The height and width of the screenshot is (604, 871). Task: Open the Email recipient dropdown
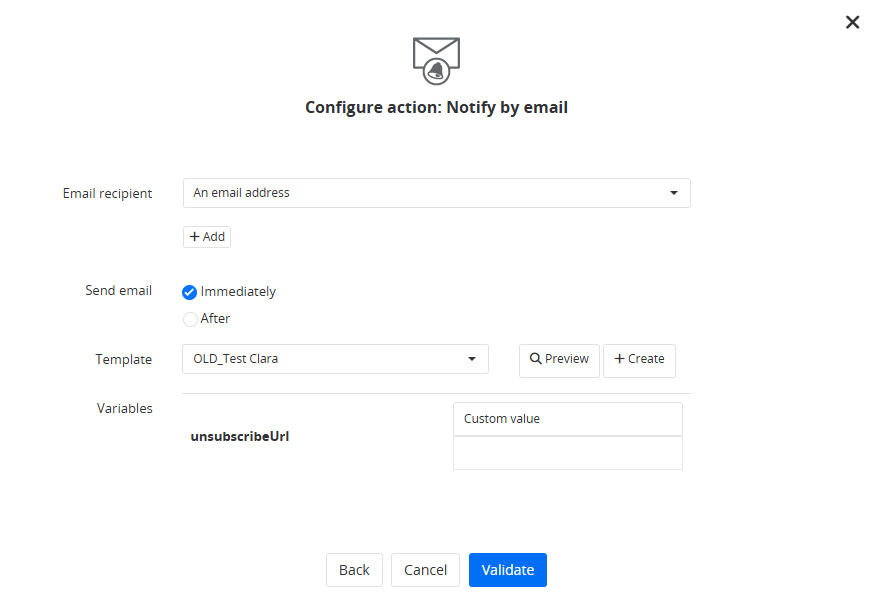point(436,193)
